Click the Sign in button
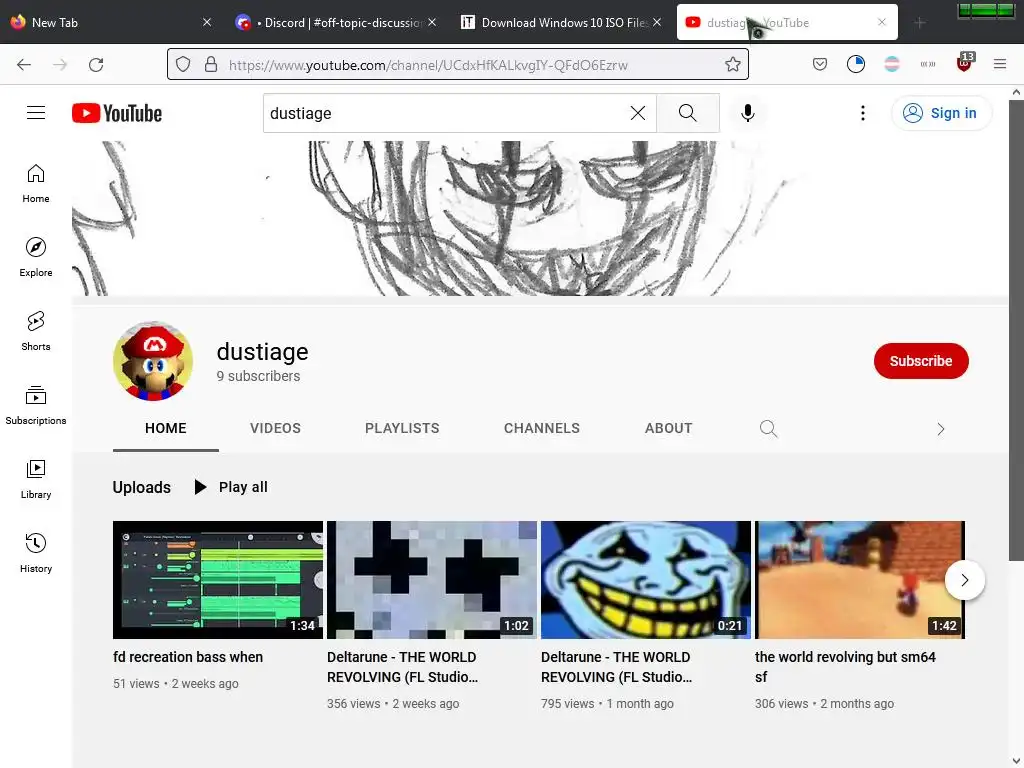The width and height of the screenshot is (1024, 768). (941, 113)
